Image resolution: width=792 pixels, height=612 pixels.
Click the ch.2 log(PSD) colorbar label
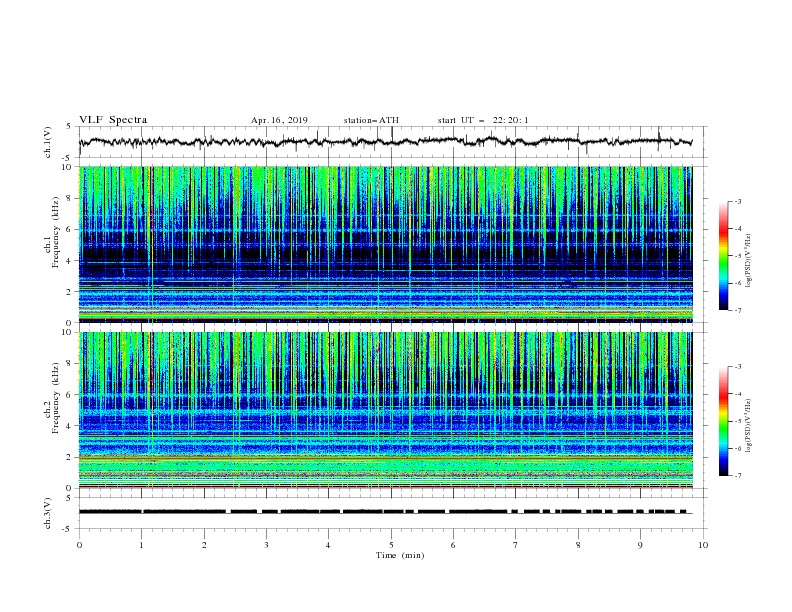pyautogui.click(x=749, y=426)
